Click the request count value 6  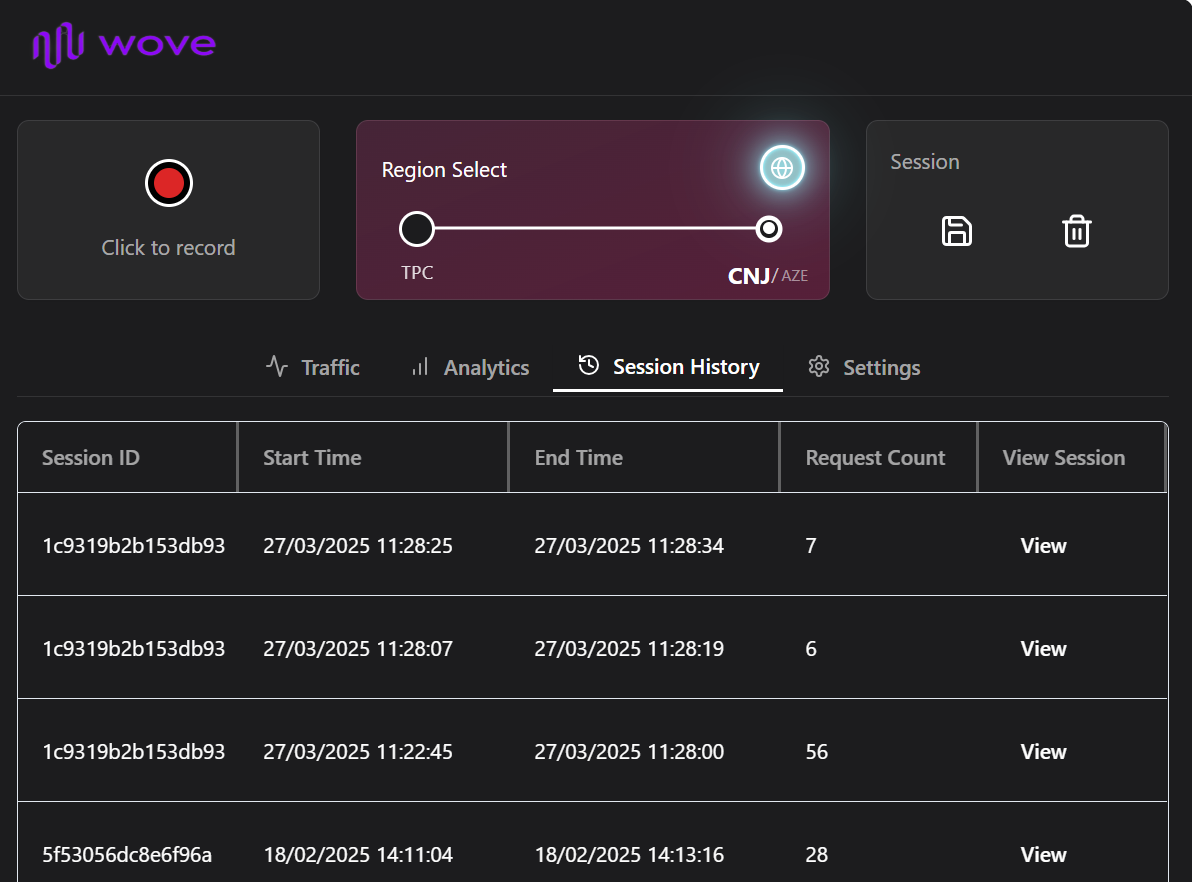pyautogui.click(x=811, y=649)
